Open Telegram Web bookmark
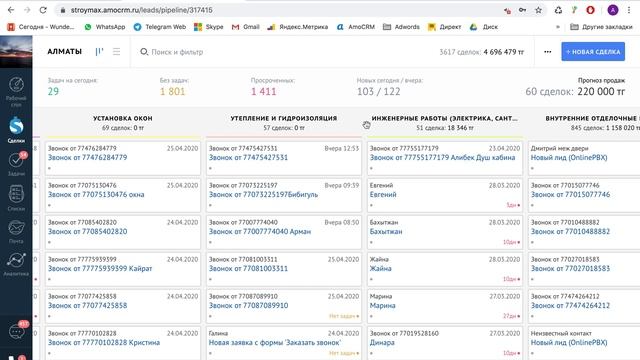This screenshot has height=360, width=640. pos(160,27)
